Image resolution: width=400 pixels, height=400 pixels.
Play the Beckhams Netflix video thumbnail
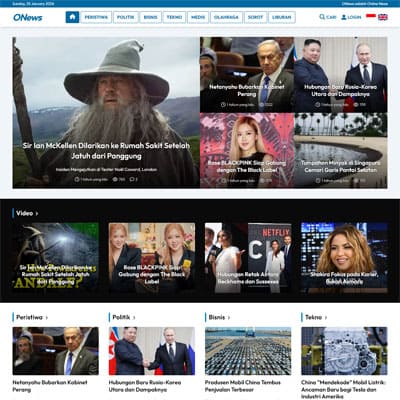tap(248, 258)
